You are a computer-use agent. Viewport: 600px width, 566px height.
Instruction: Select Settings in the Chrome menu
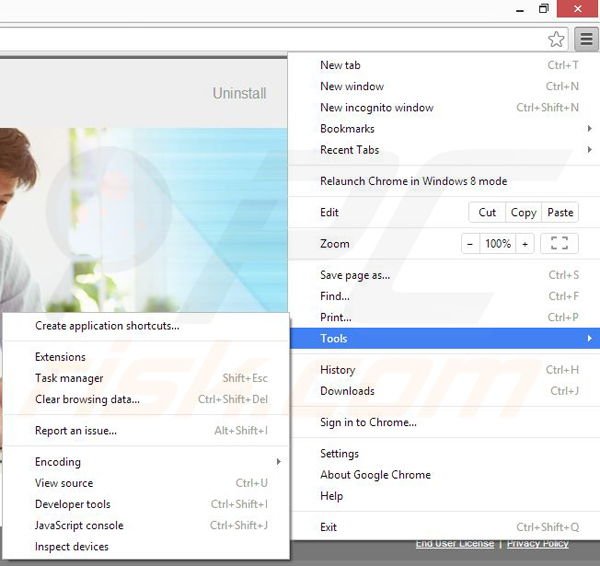pos(339,453)
